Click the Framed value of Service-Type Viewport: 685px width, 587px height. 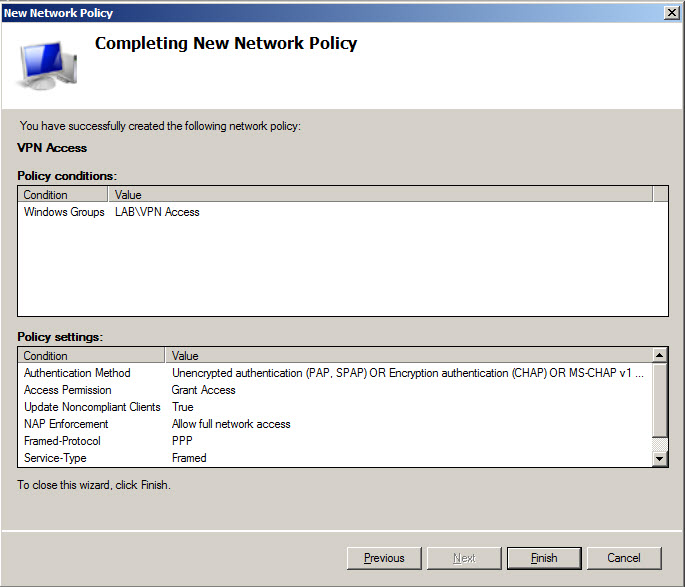pos(189,458)
